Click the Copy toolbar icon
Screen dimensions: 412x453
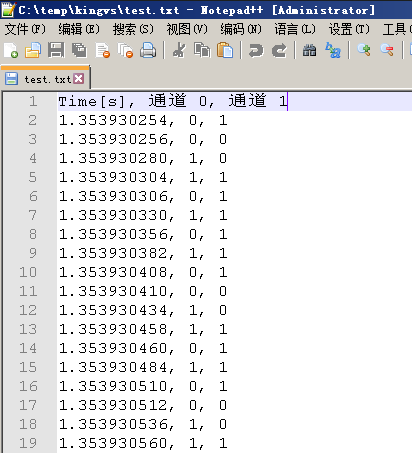click(x=202, y=50)
